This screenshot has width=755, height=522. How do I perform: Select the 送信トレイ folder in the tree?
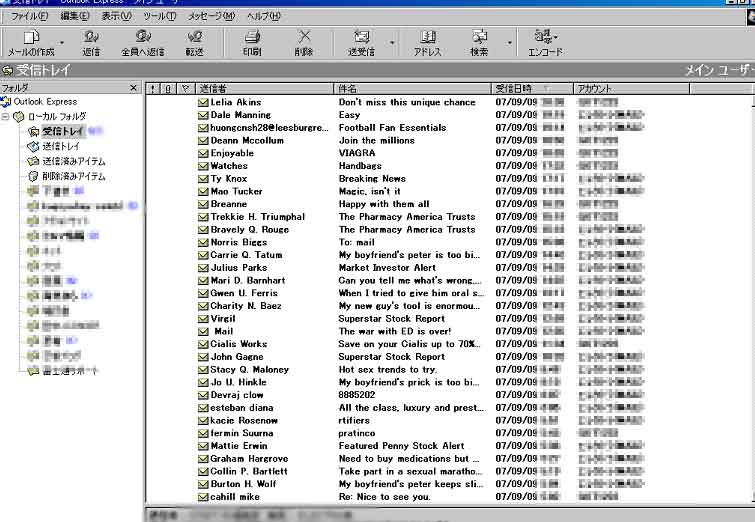tap(61, 146)
